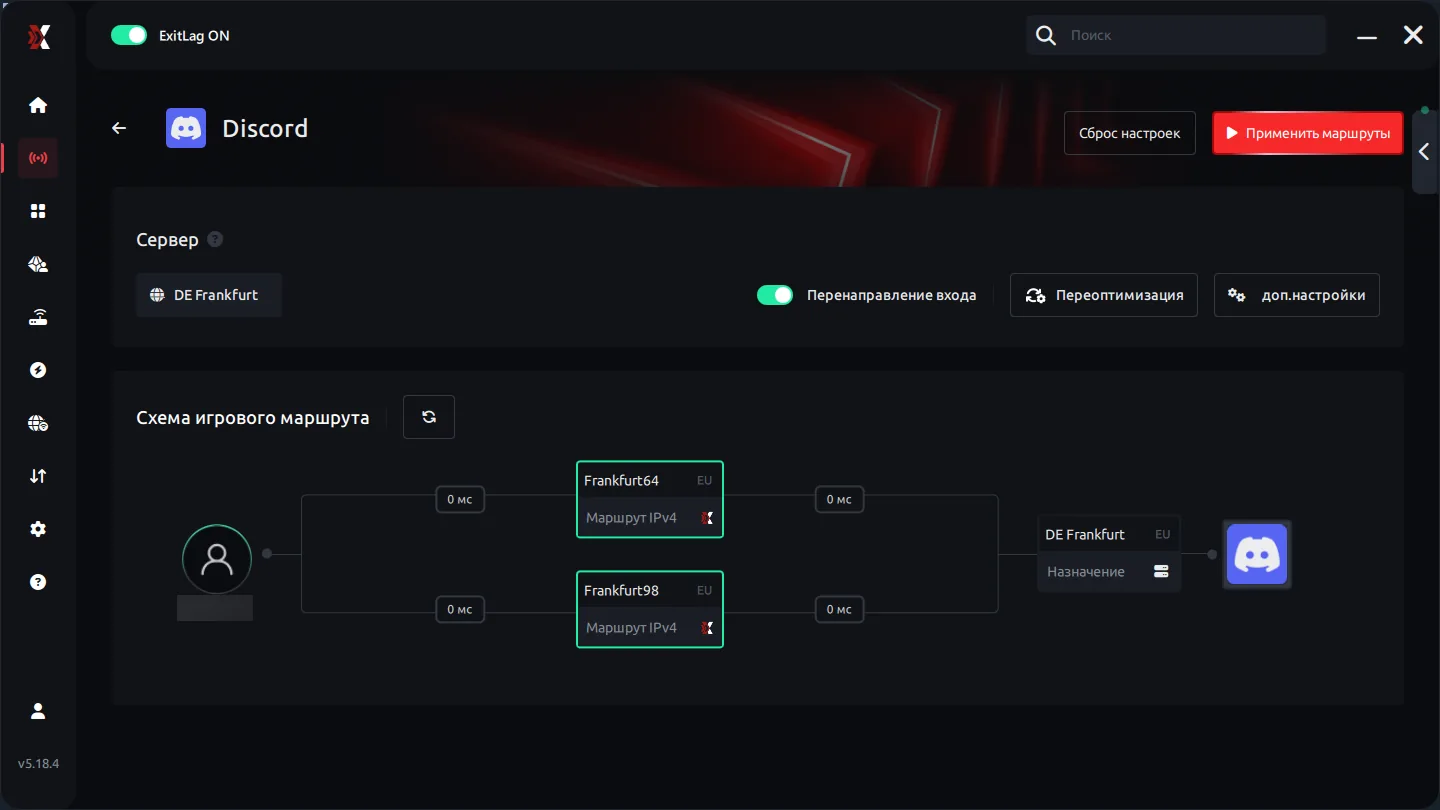
Task: Go back with the left arrow
Action: point(119,128)
